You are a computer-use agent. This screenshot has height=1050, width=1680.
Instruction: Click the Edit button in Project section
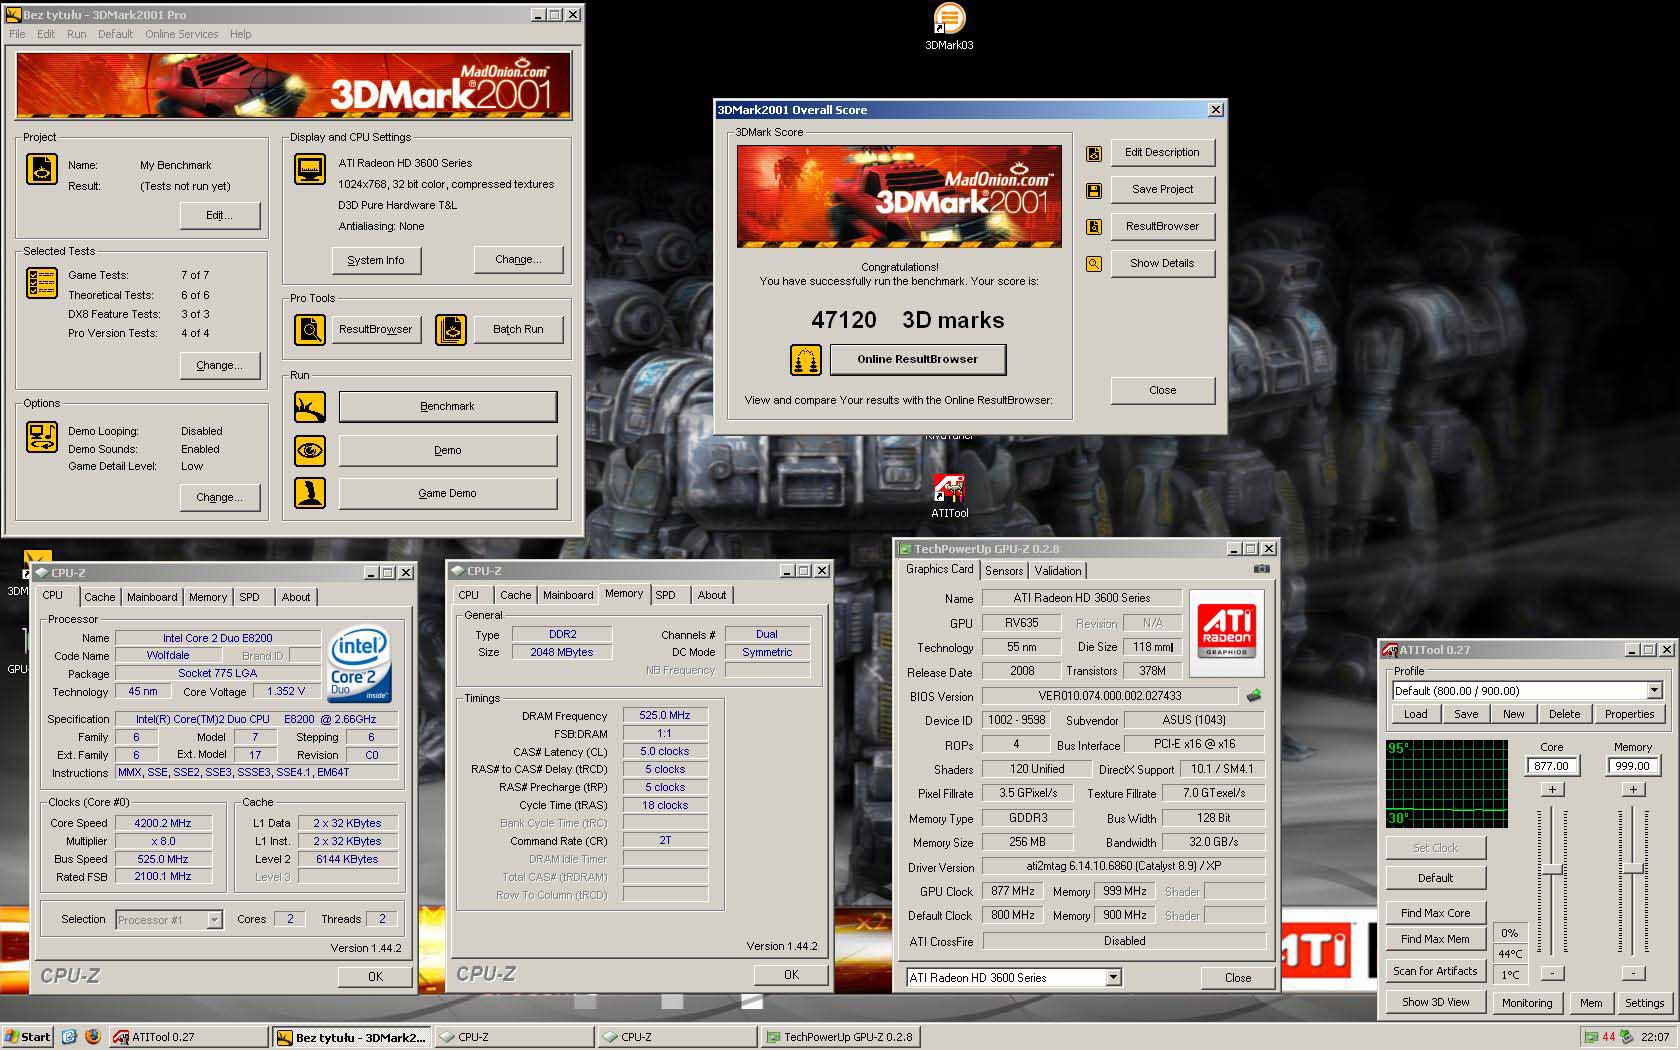tap(219, 216)
